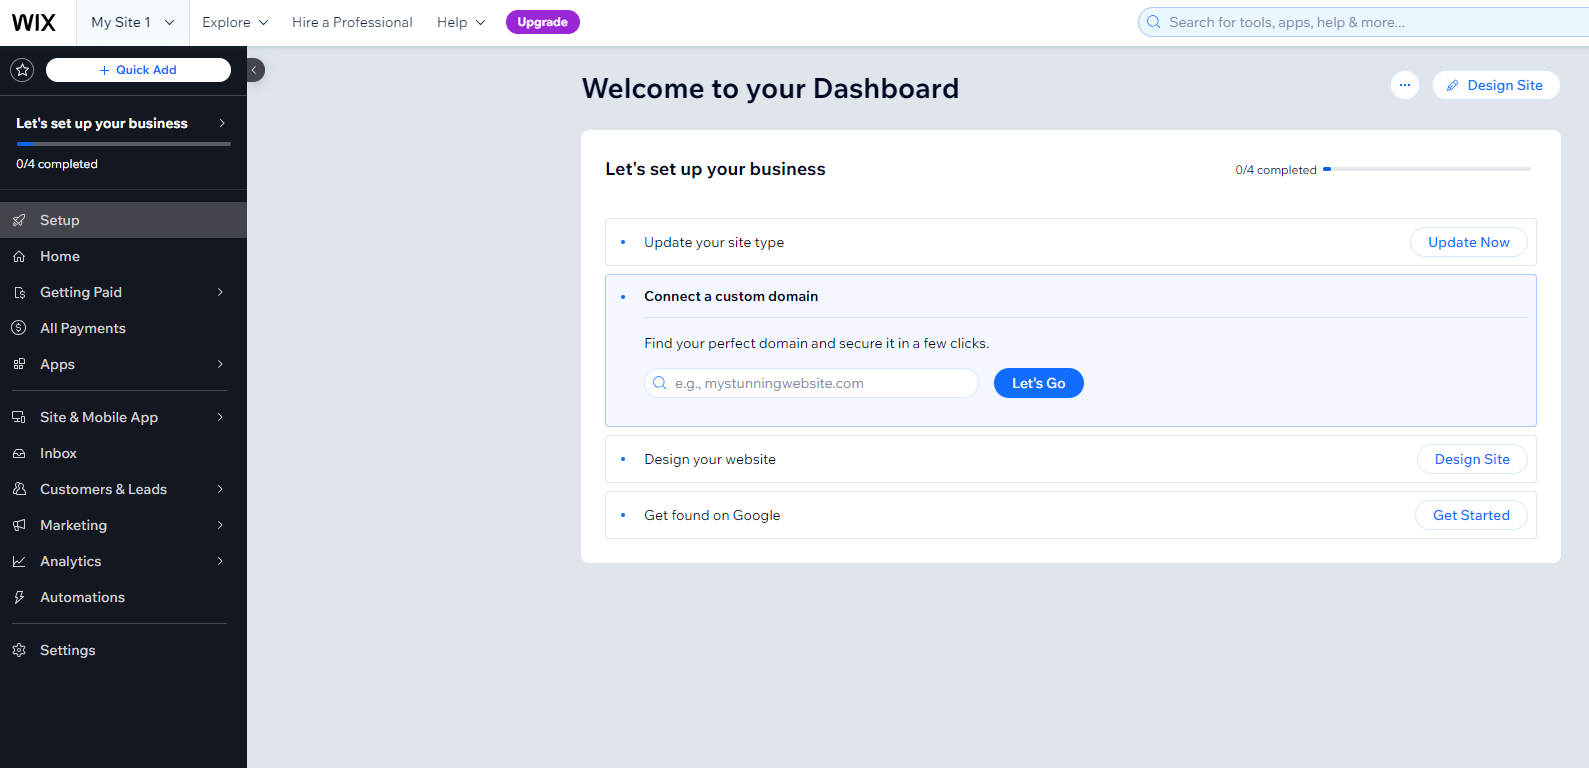Go to Home in sidebar
The image size is (1589, 768).
click(x=123, y=256)
